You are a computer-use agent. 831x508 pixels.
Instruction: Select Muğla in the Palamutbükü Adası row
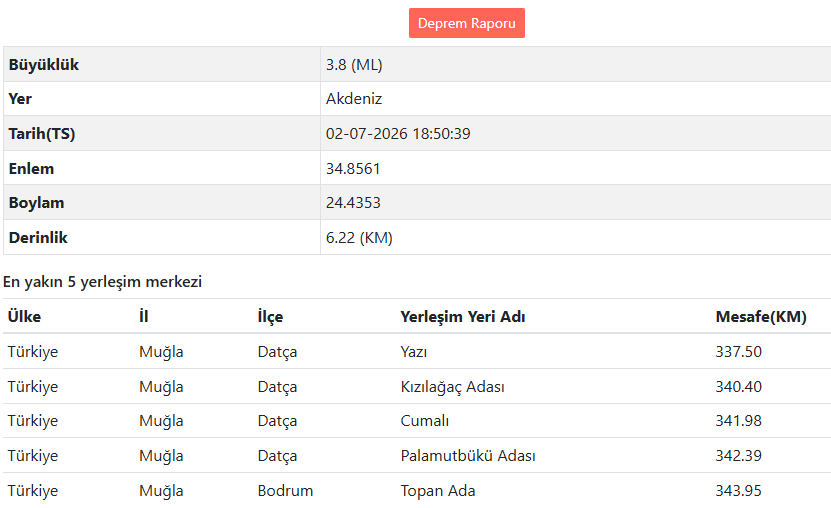pyautogui.click(x=161, y=456)
